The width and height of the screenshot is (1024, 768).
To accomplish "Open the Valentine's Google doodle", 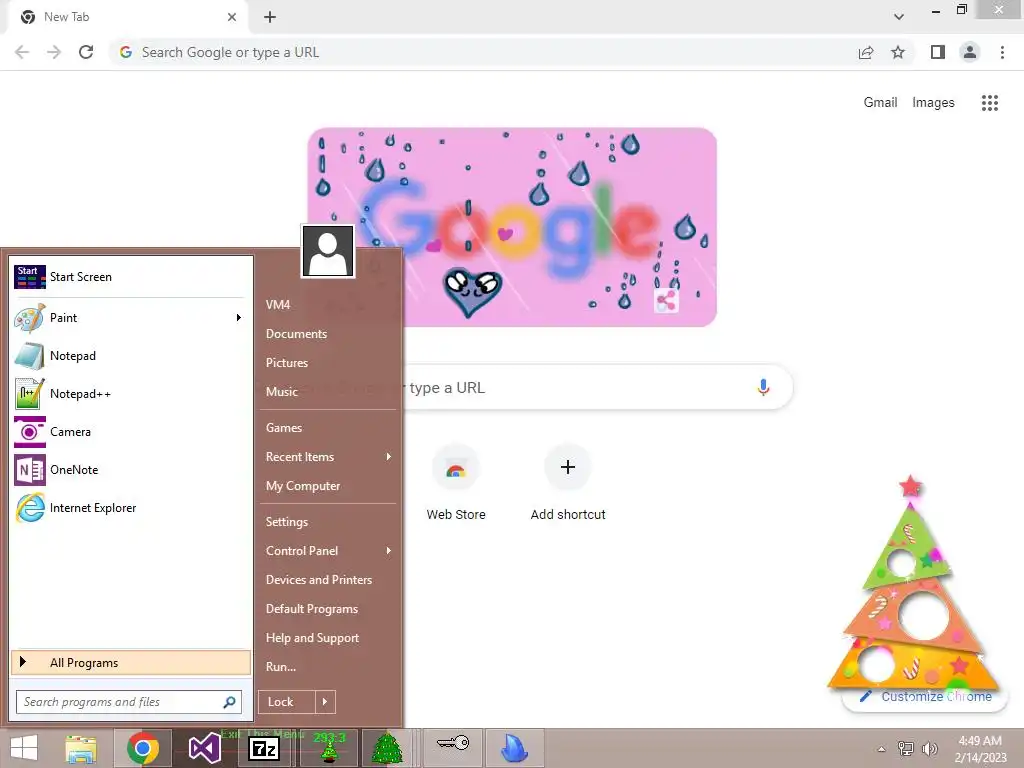I will click(x=512, y=227).
